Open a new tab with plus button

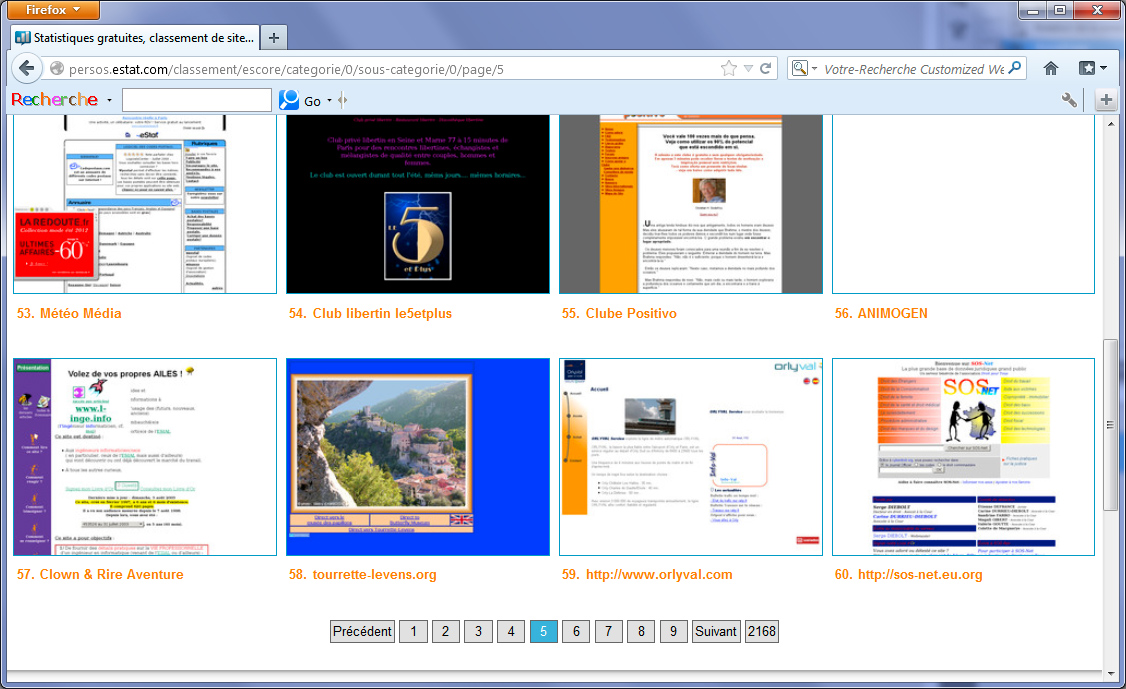[x=274, y=37]
